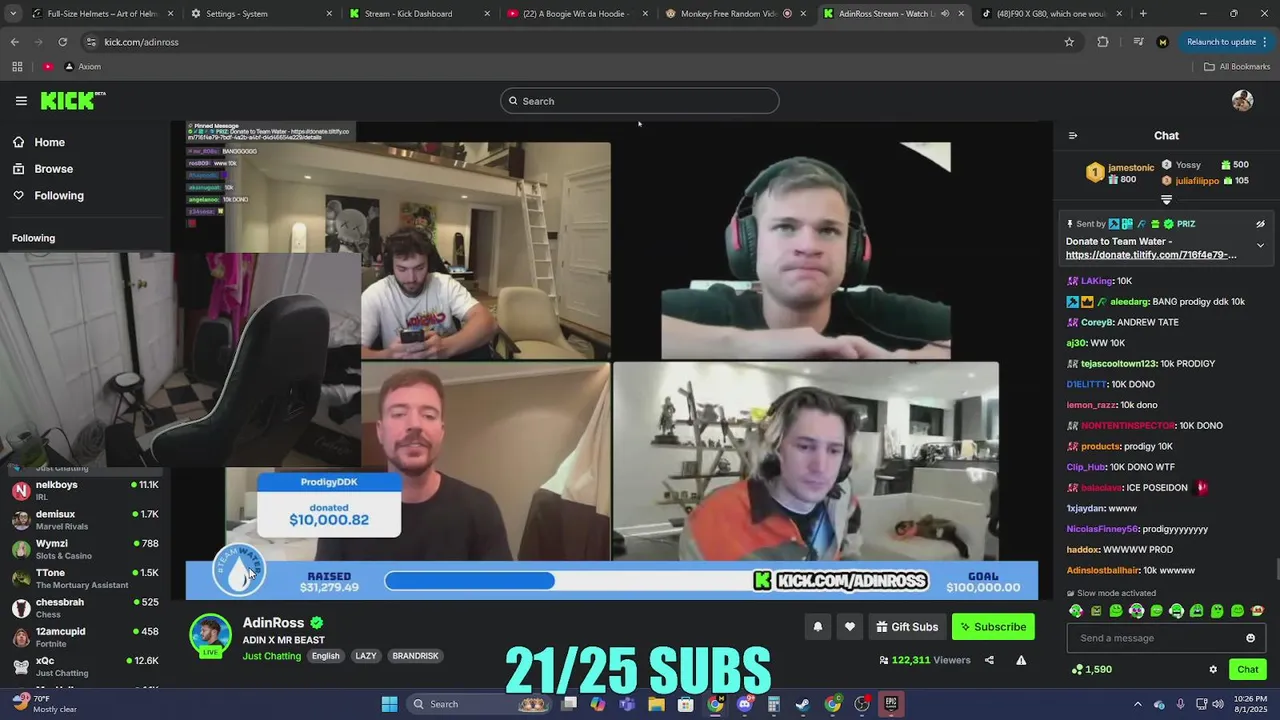Collapse the chat panel arrow icon
This screenshot has width=1280, height=720.
[x=1073, y=136]
